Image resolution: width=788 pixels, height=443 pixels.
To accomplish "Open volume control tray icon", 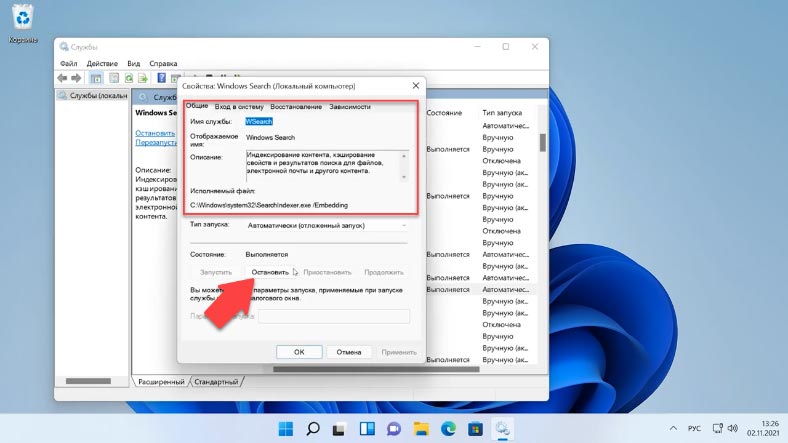I will coord(733,428).
